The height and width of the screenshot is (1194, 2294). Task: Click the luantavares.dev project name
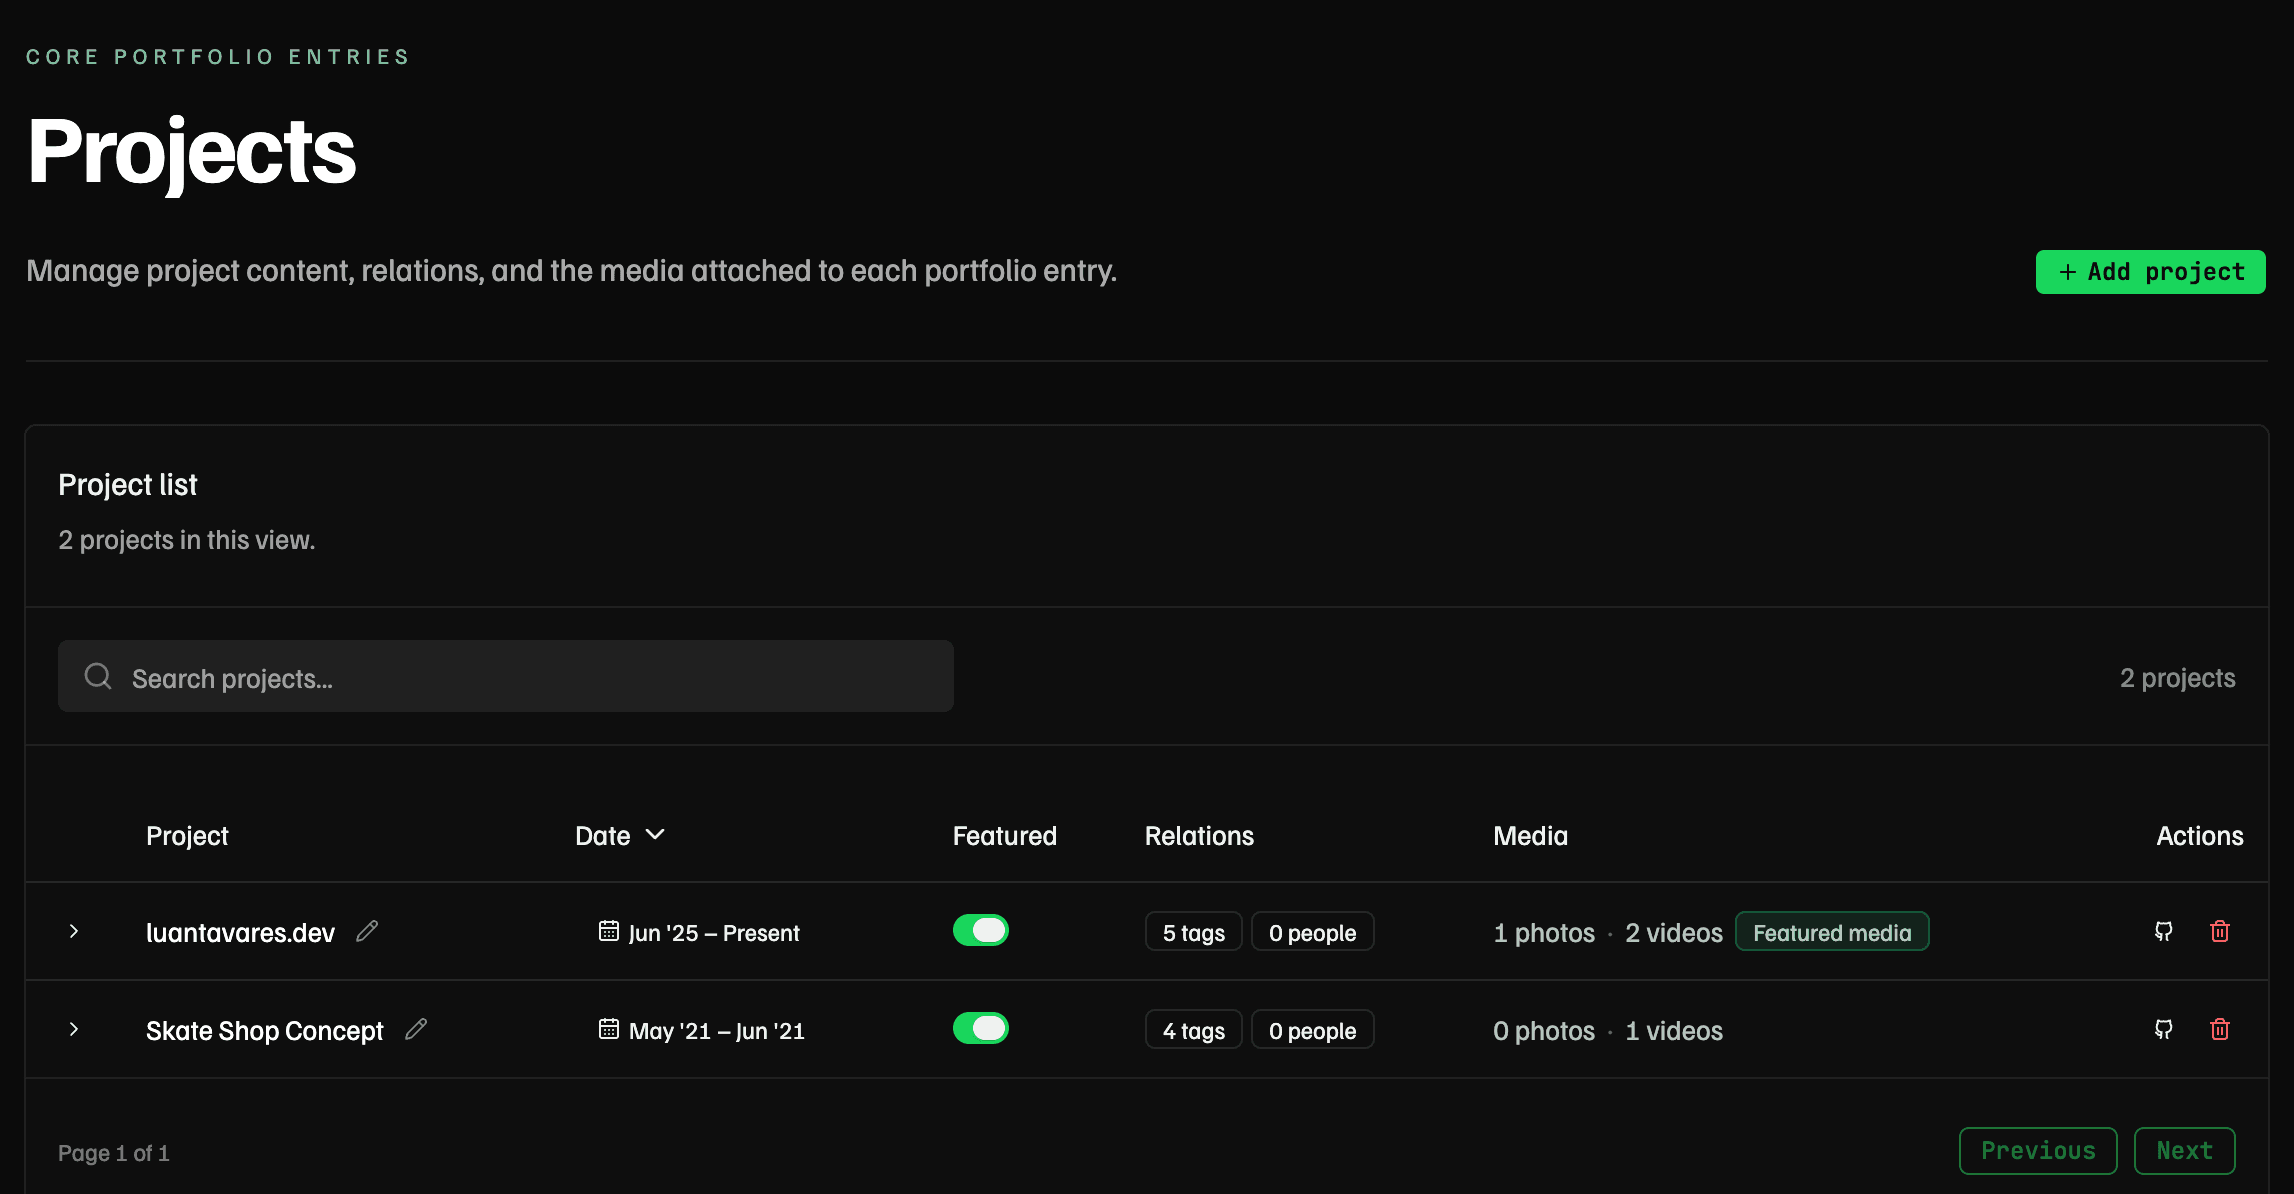(x=240, y=933)
